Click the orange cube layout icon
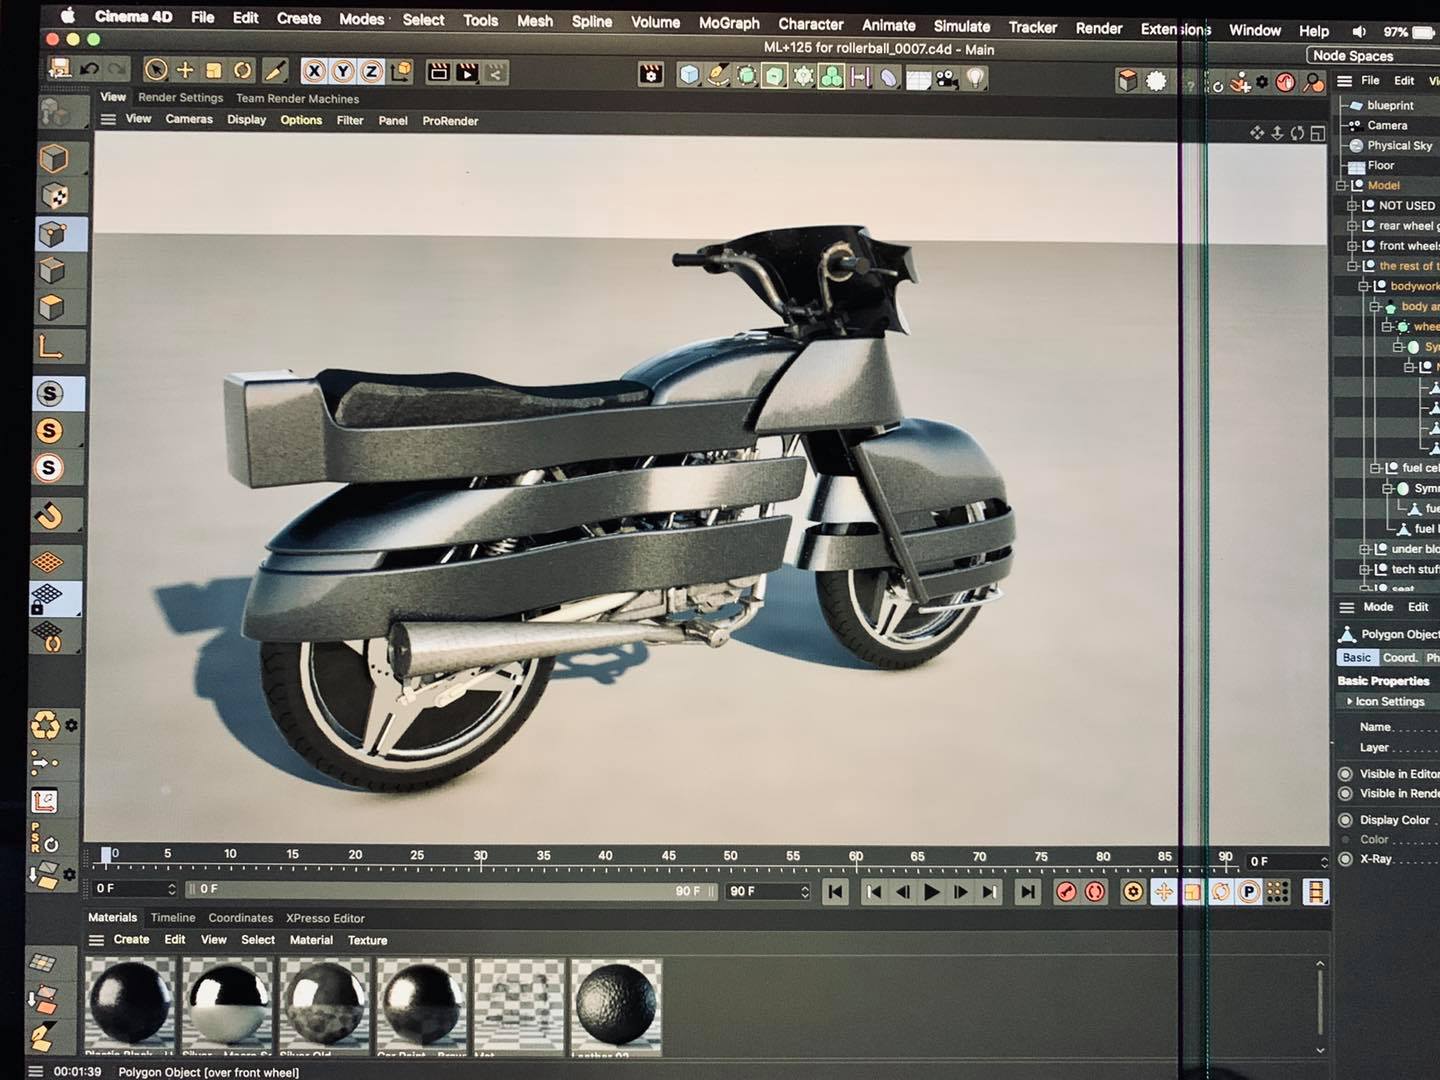This screenshot has width=1440, height=1080. [x=1127, y=81]
